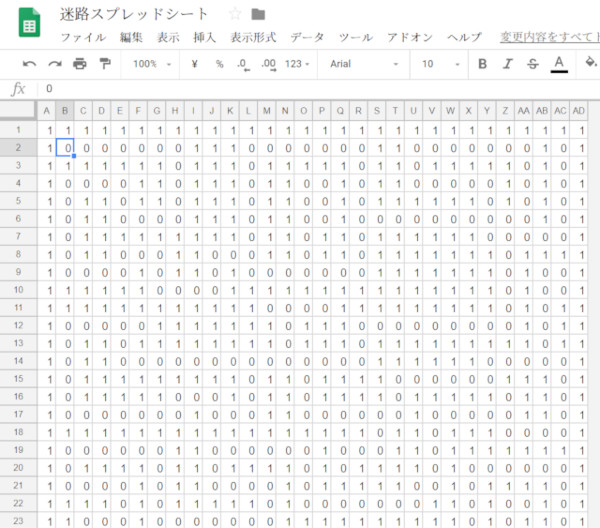Select cell C22
Viewport: 600px width, 528px height.
pos(83,504)
